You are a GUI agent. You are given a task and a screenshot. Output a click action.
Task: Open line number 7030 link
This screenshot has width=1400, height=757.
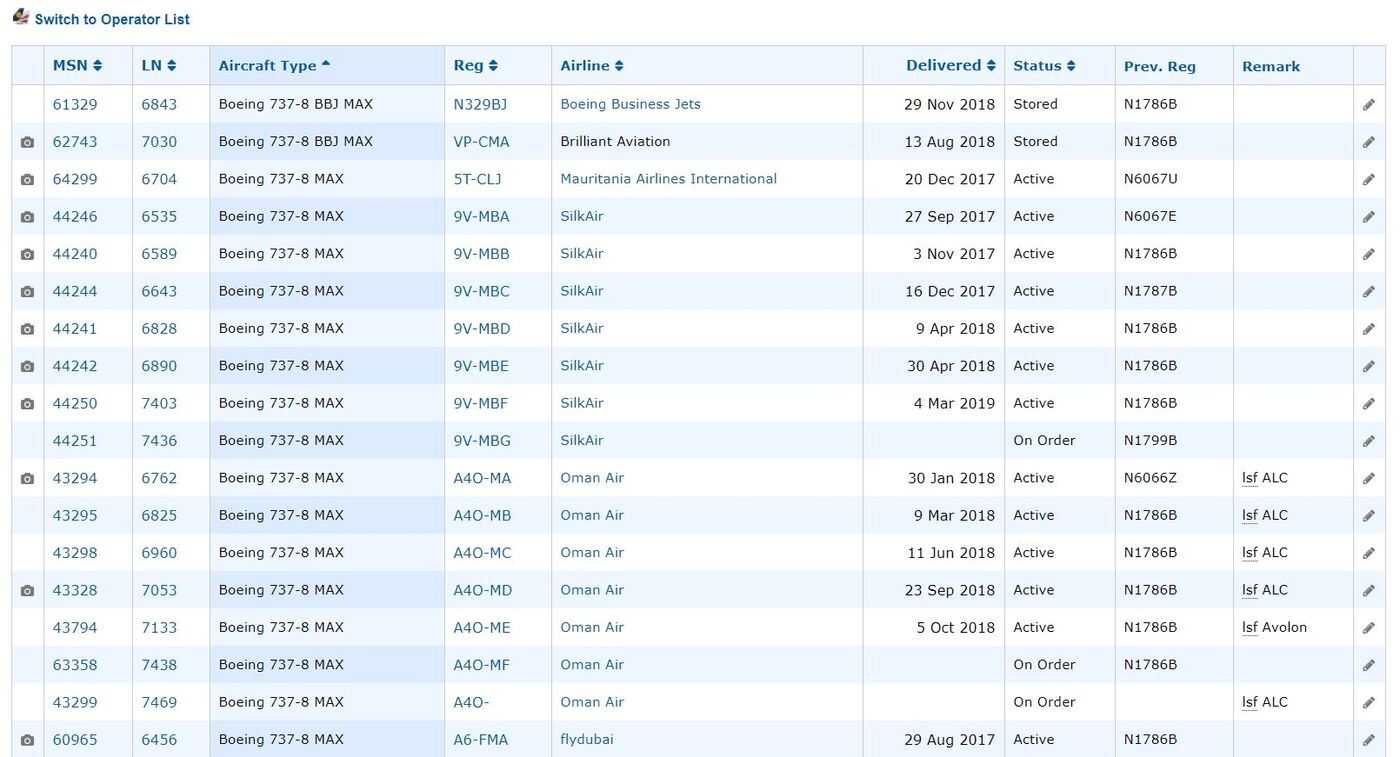pos(159,142)
